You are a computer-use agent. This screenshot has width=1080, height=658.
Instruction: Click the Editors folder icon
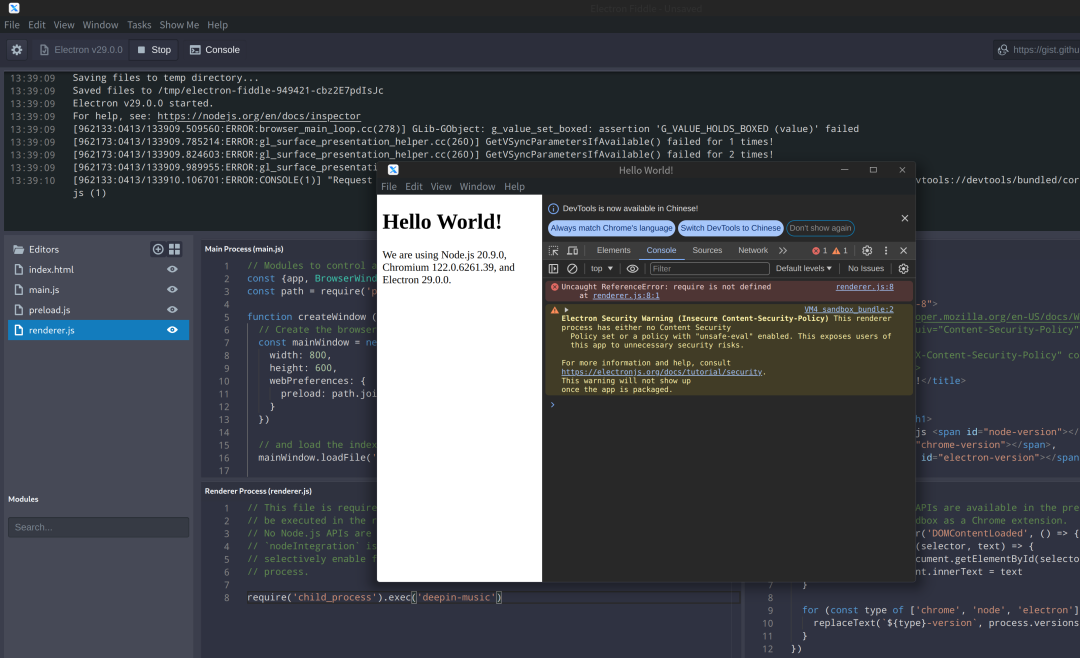coord(19,249)
